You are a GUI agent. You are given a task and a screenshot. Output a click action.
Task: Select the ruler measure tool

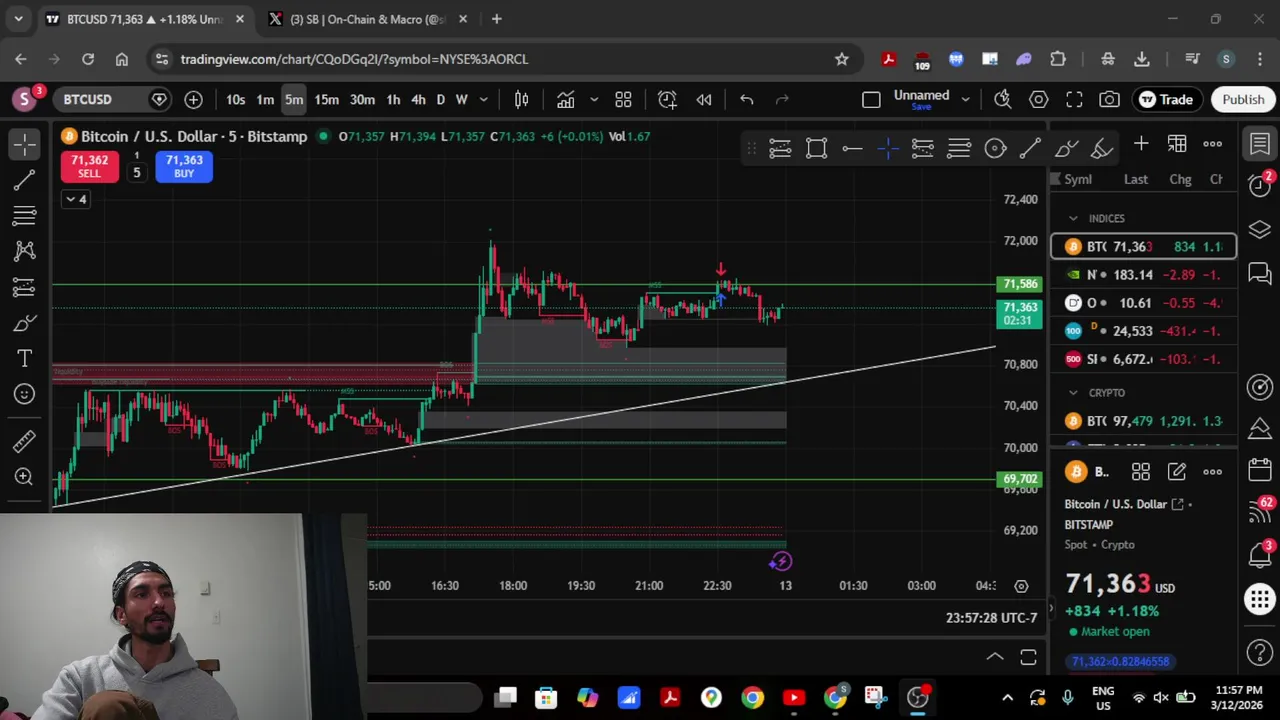24,441
